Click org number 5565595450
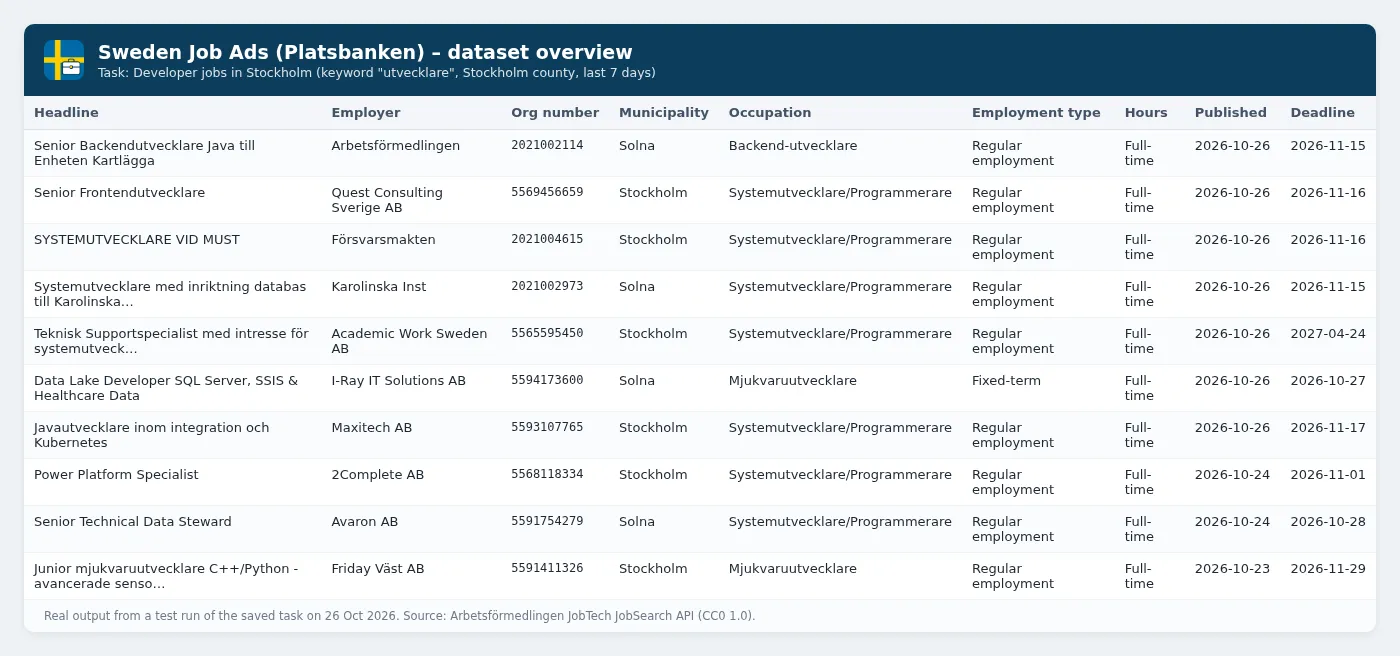Image resolution: width=1400 pixels, height=656 pixels. (x=547, y=334)
